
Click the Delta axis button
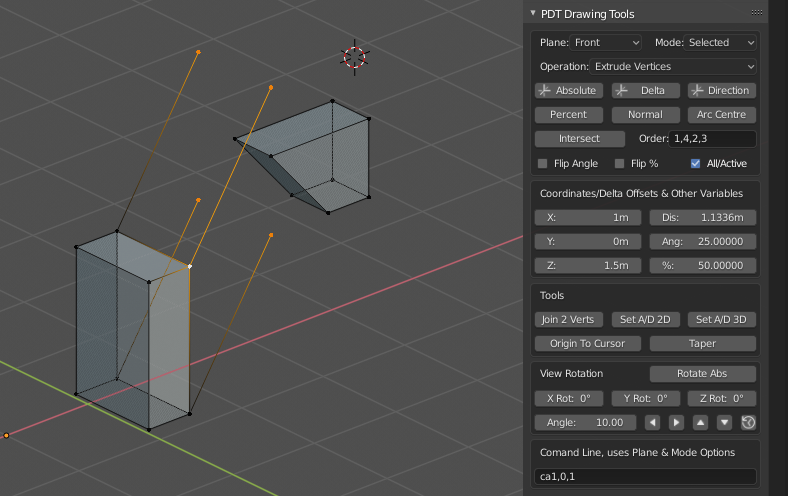(645, 91)
